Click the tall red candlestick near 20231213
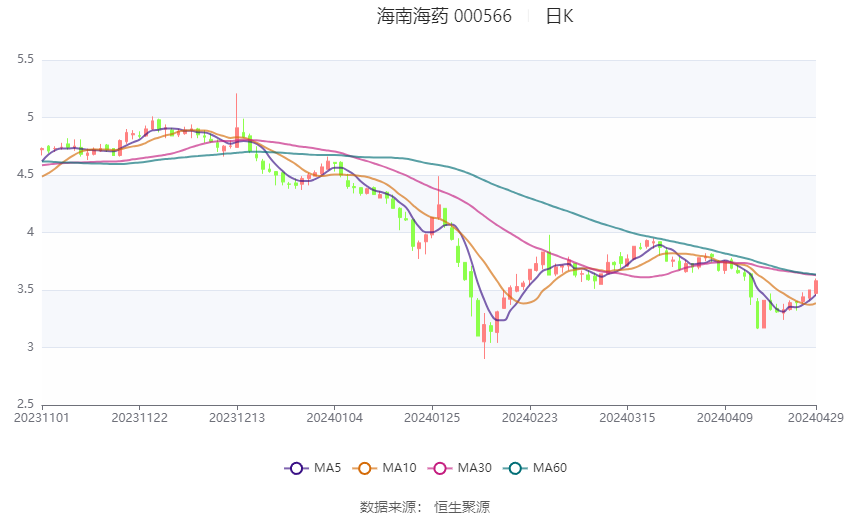Viewport: 850px width, 517px height. click(x=237, y=120)
